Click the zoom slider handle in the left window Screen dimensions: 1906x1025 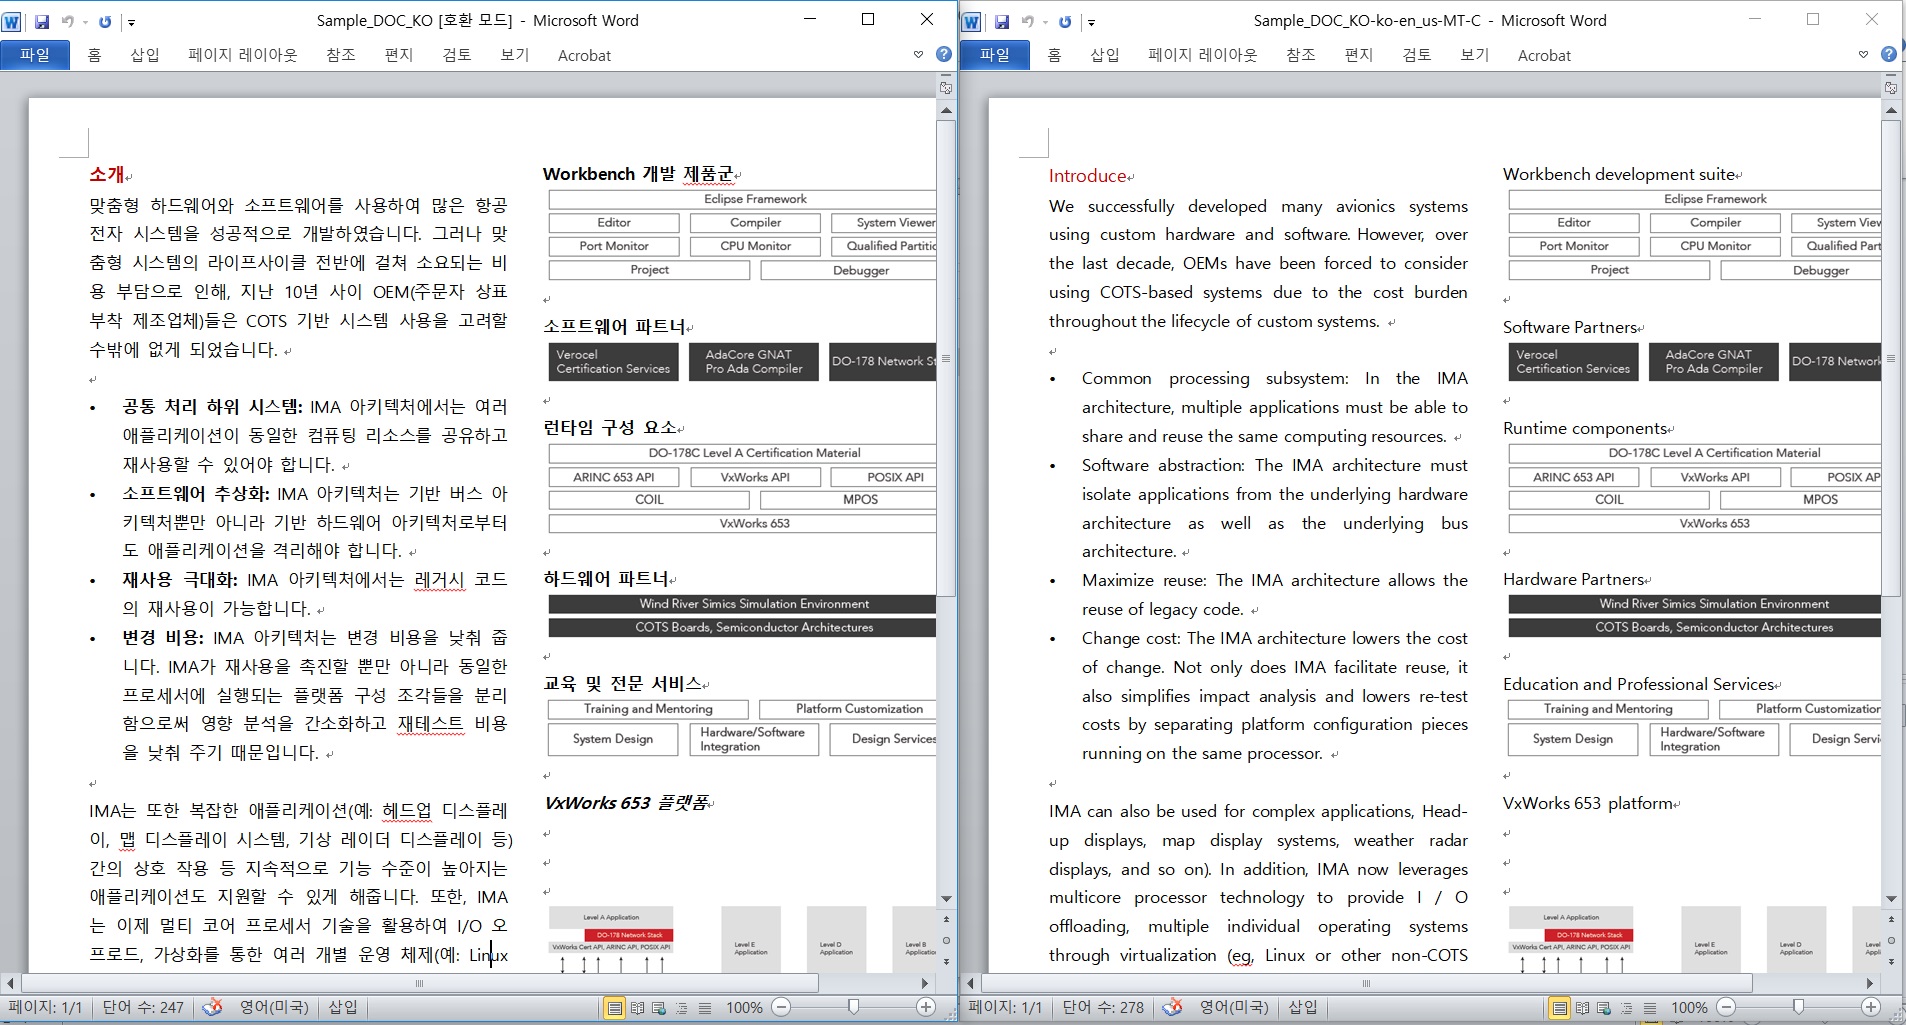pos(853,1007)
